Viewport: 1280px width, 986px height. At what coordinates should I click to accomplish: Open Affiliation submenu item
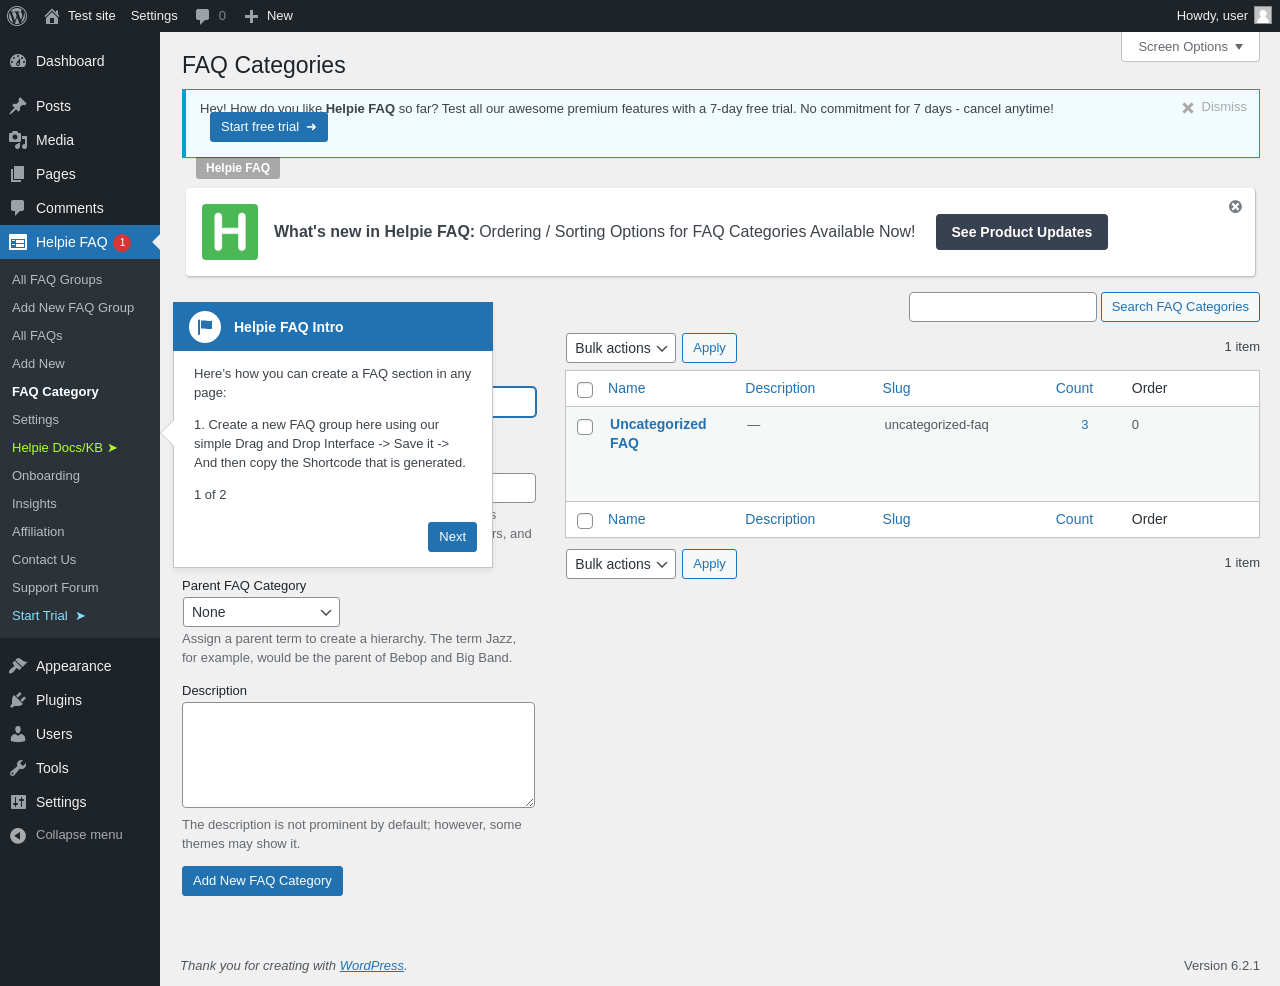pos(38,532)
